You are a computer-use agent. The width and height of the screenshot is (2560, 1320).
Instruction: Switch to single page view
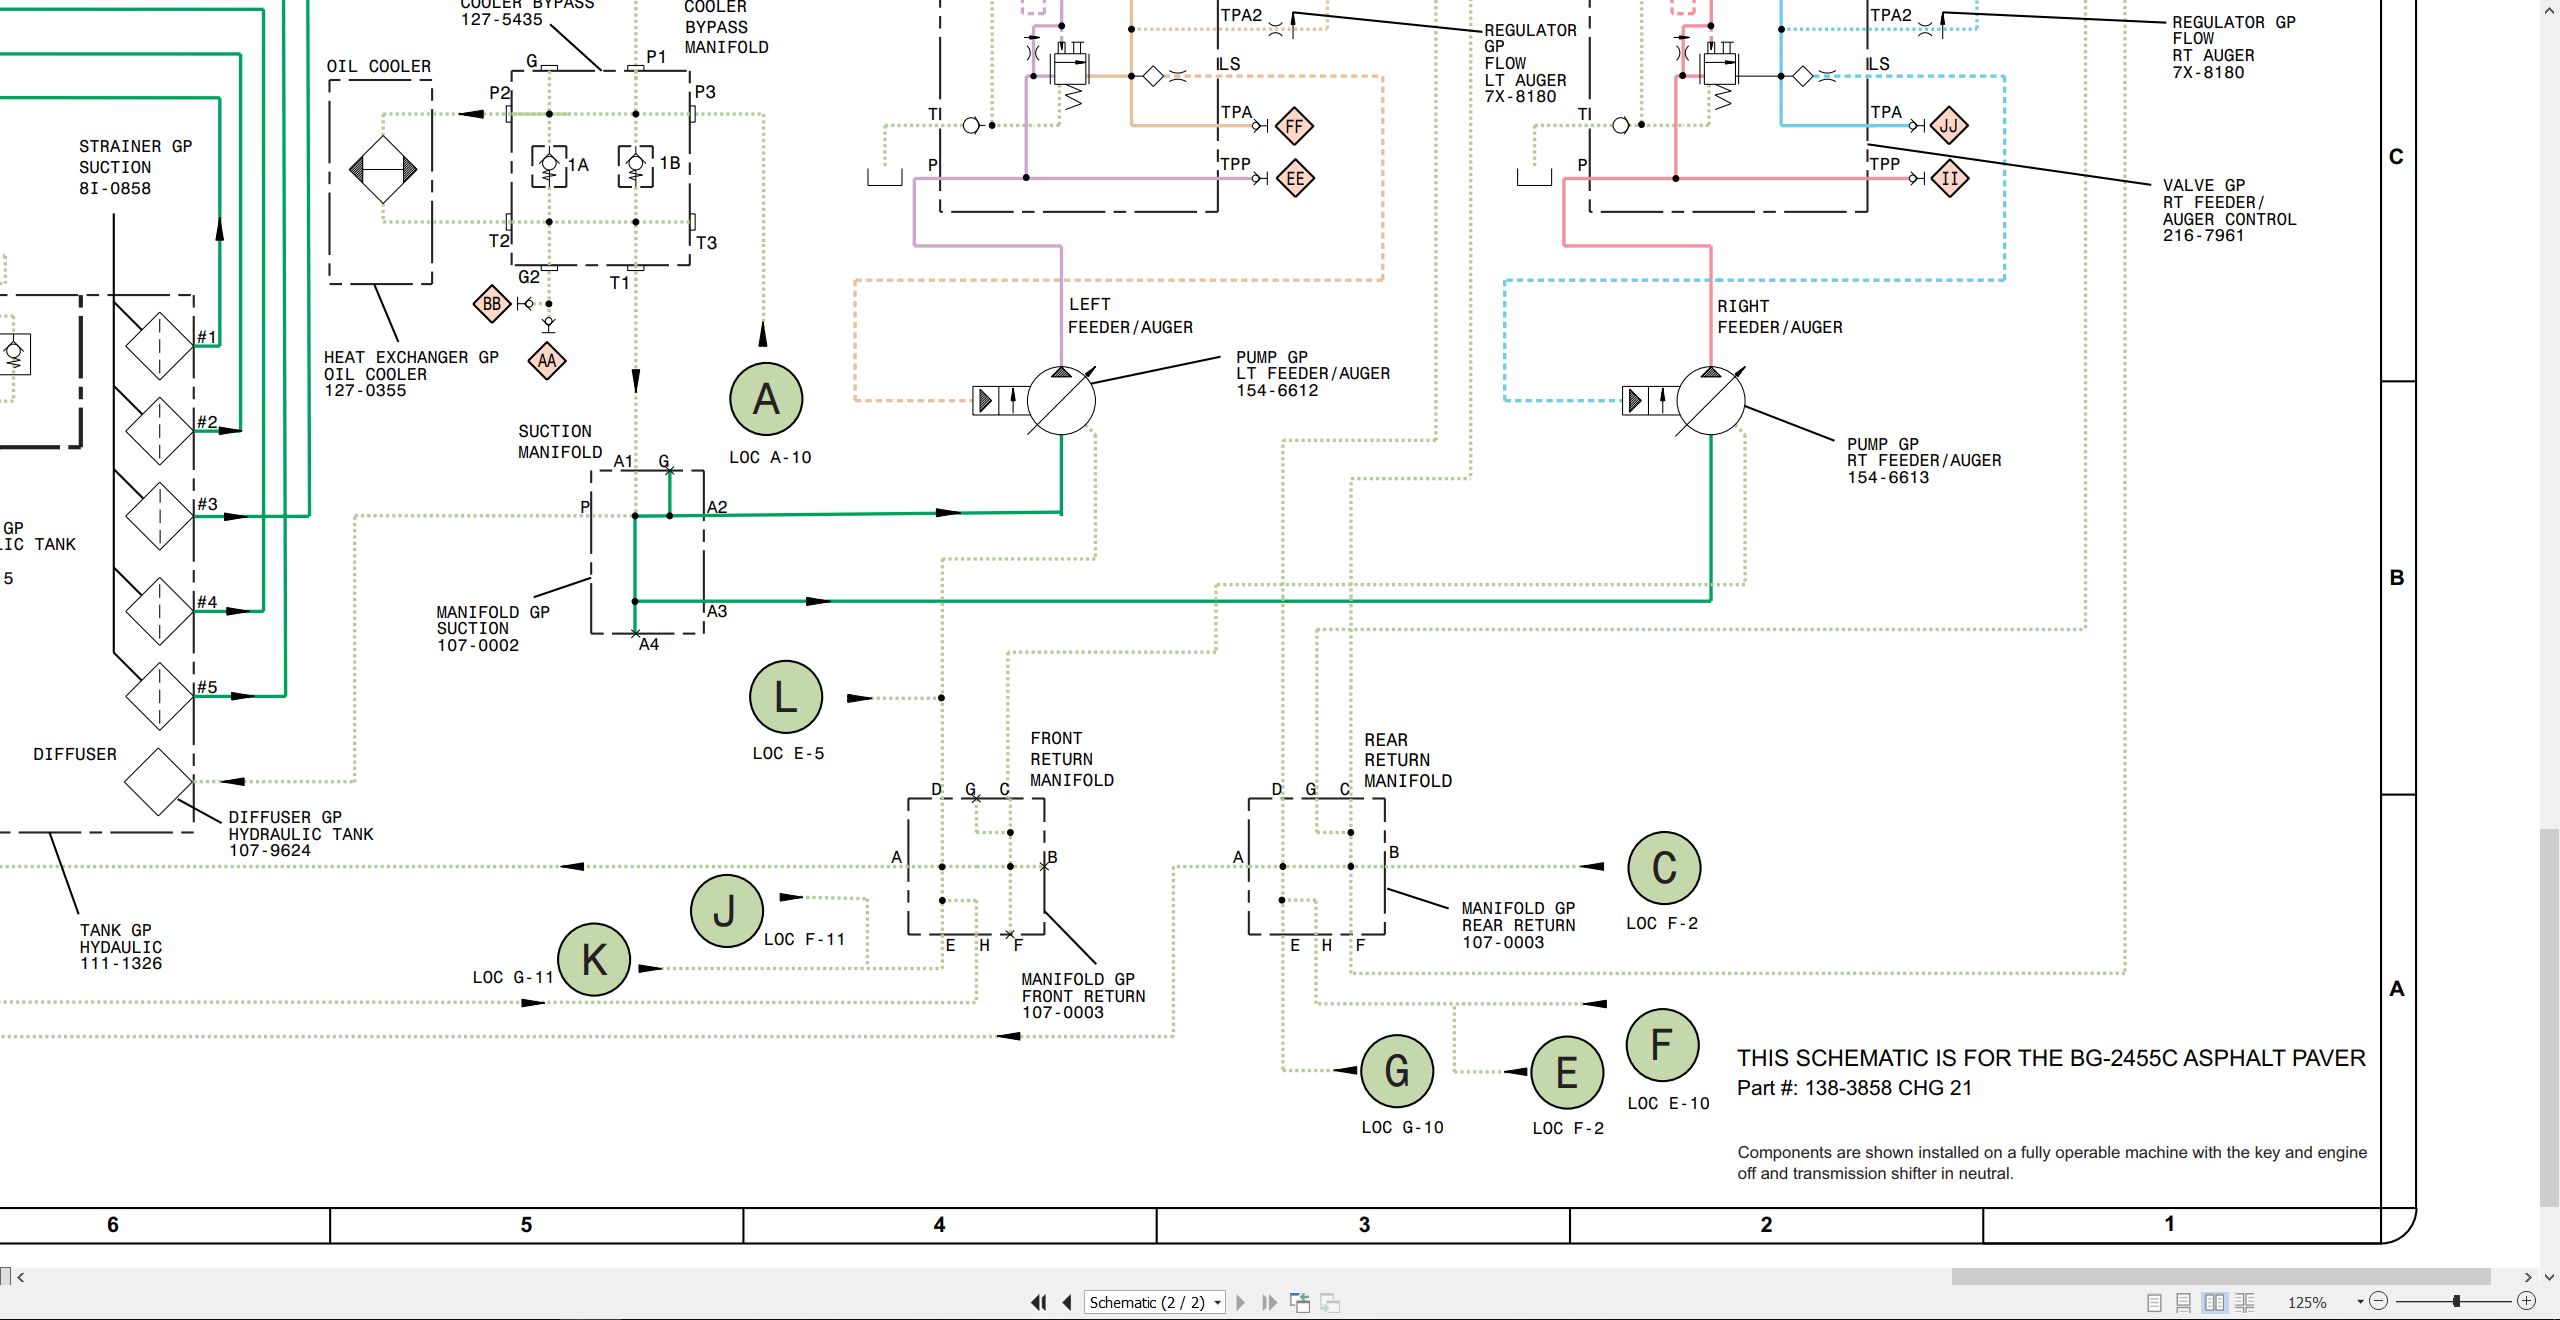pos(2155,1302)
